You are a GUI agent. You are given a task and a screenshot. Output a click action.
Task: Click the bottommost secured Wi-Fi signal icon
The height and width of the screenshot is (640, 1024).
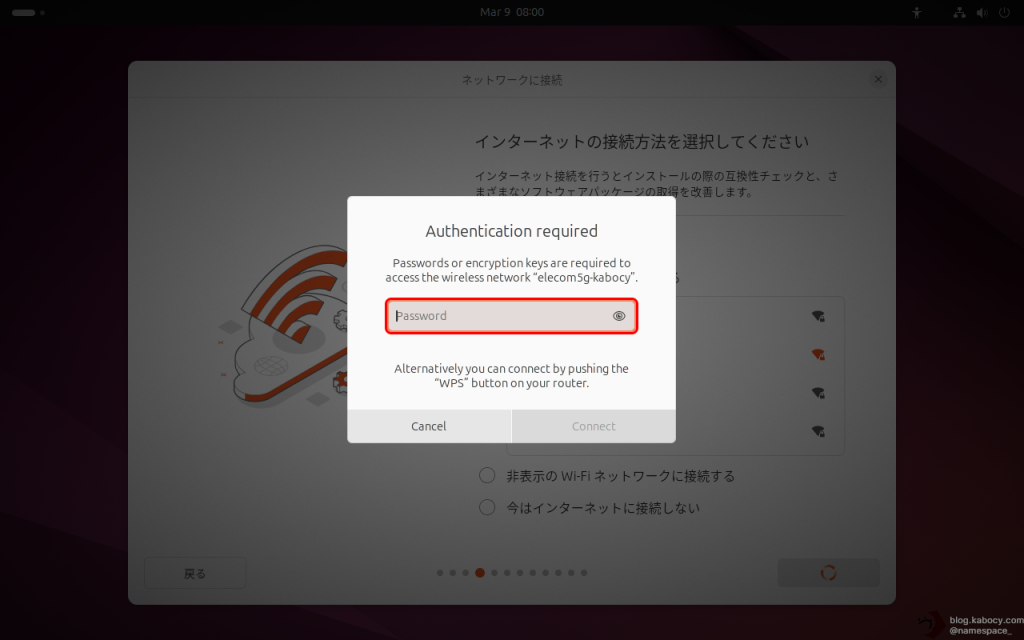(x=818, y=432)
